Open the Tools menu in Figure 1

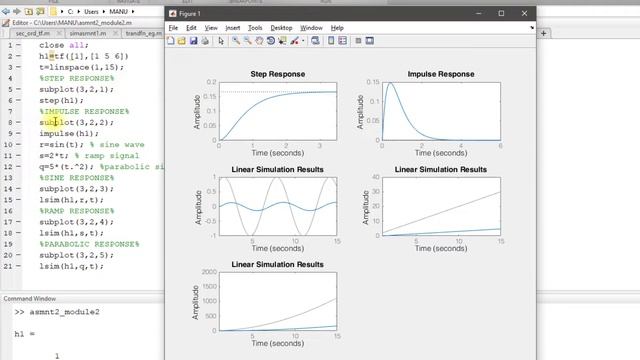point(255,28)
